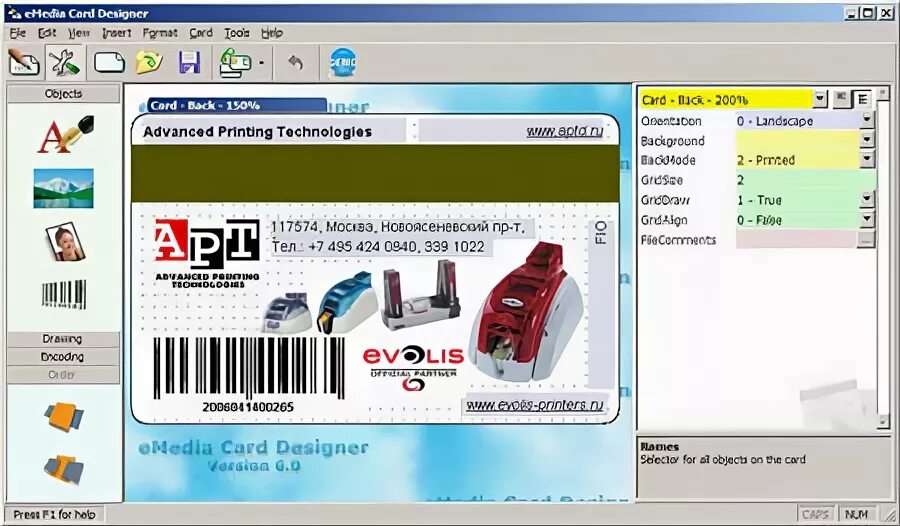This screenshot has height=526, width=900.
Task: Click the properties panel scroll up arrow
Action: 884,94
